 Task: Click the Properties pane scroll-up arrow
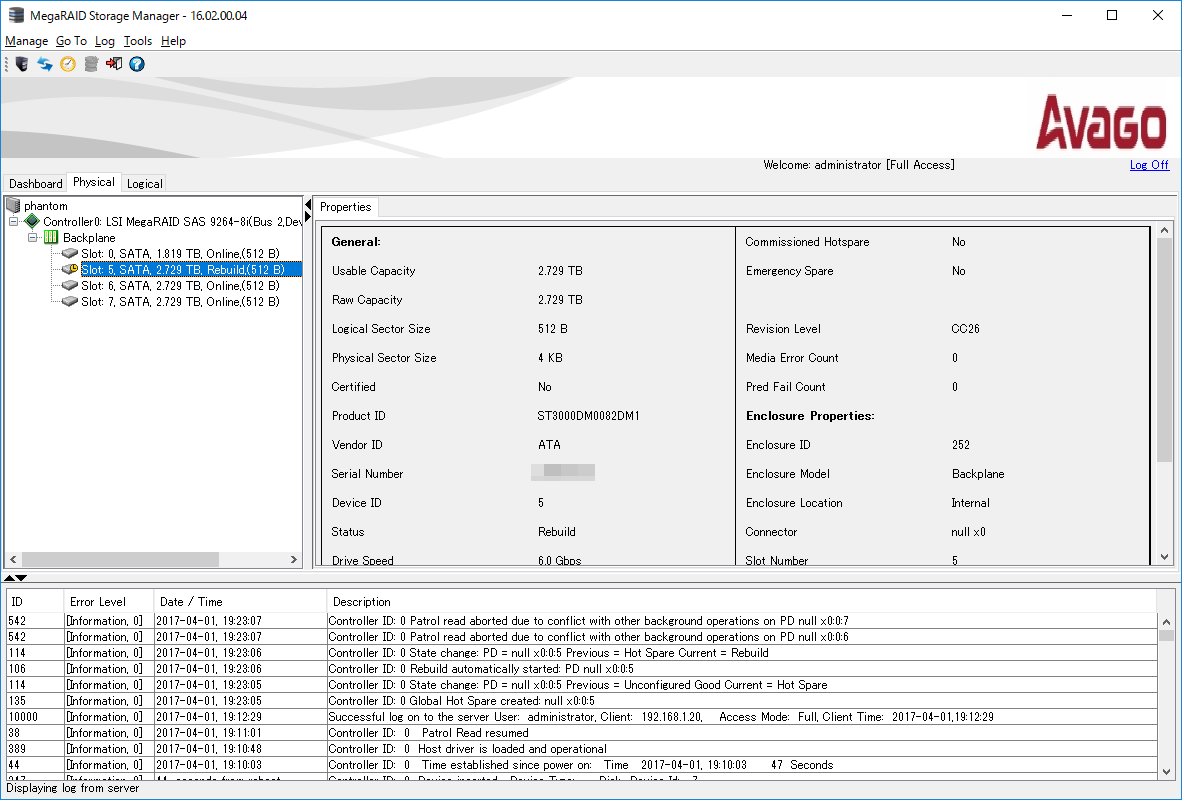pyautogui.click(x=1165, y=229)
